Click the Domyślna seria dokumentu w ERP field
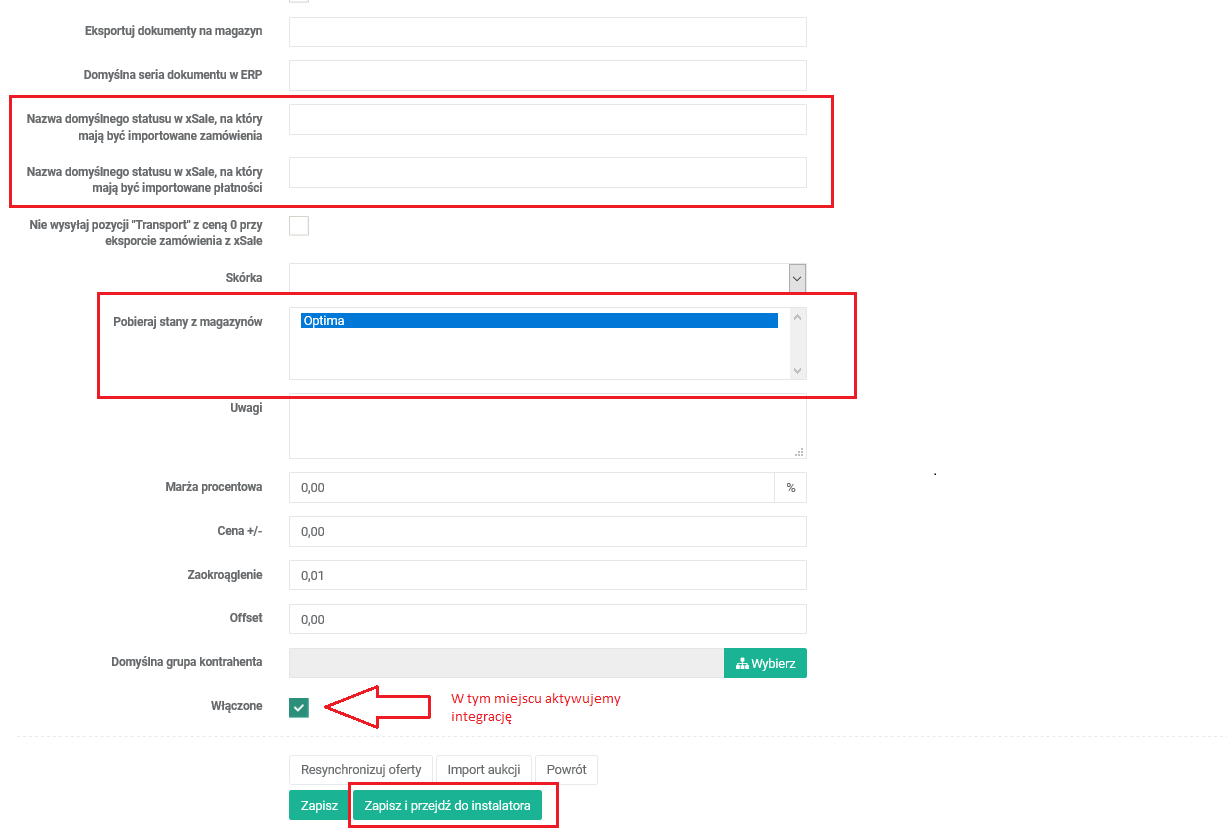This screenshot has width=1227, height=836. coord(547,75)
